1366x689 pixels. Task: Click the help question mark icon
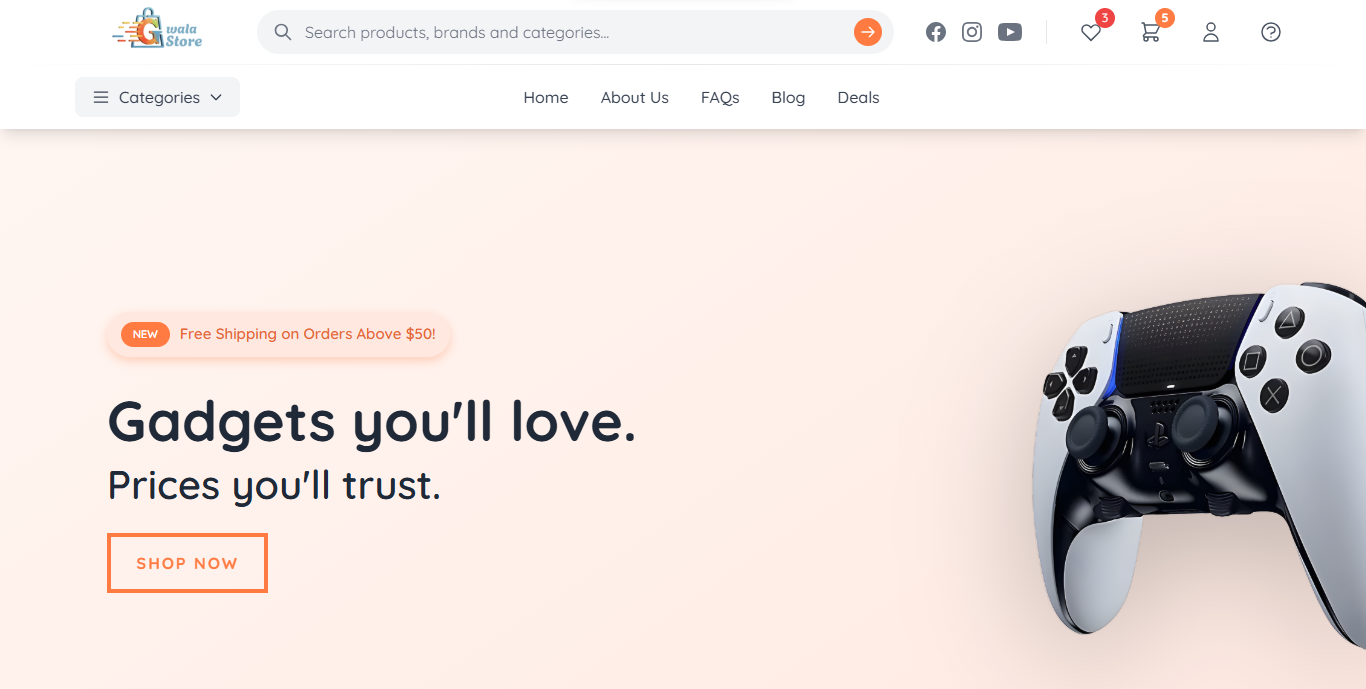pos(1271,33)
